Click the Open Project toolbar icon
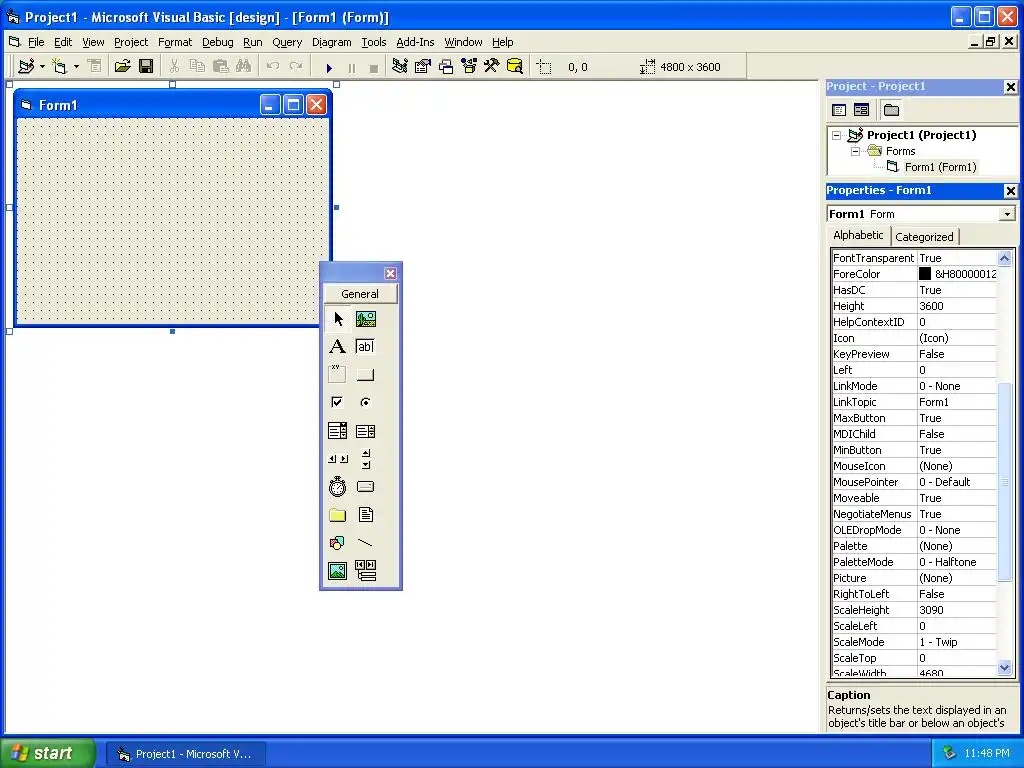This screenshot has height=768, width=1024. click(x=122, y=66)
